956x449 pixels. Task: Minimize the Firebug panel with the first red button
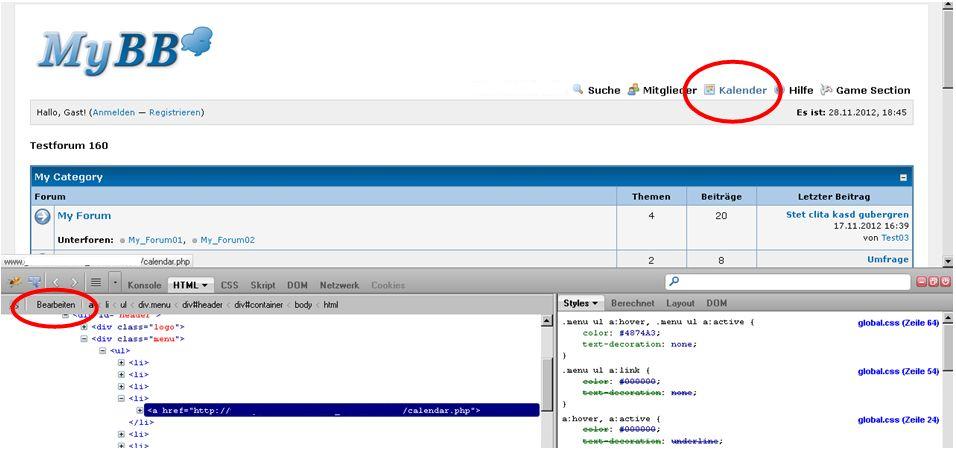(x=922, y=282)
